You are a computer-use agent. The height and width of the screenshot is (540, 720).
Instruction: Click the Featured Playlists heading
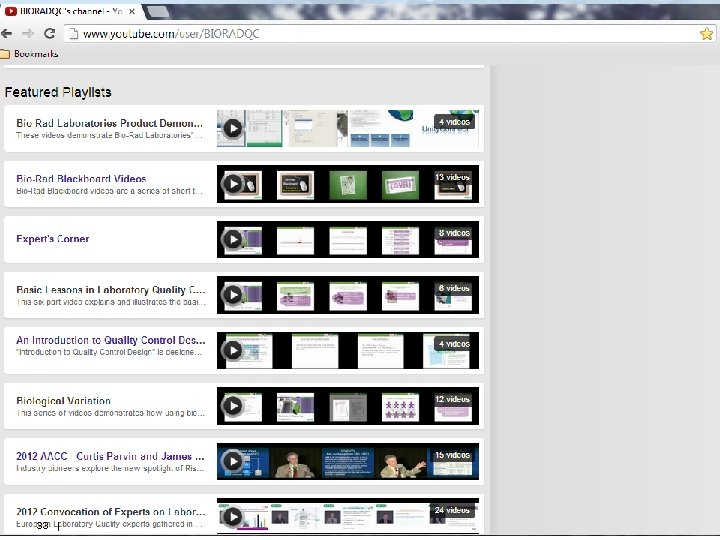pos(58,92)
